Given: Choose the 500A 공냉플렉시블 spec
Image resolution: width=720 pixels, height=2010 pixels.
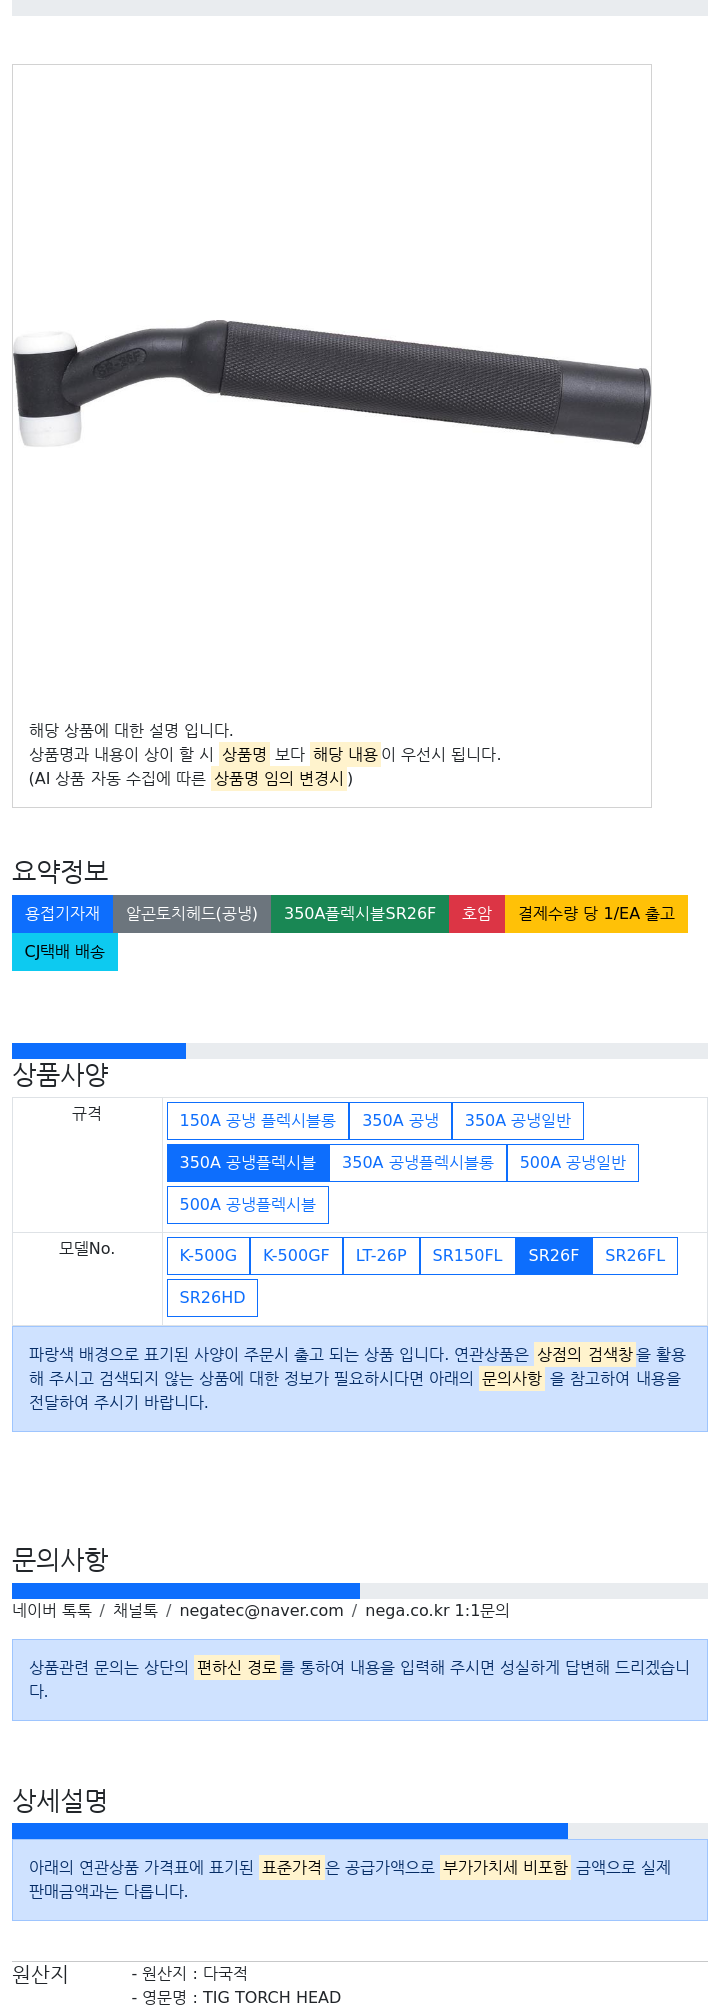Looking at the screenshot, I should click(x=248, y=1204).
